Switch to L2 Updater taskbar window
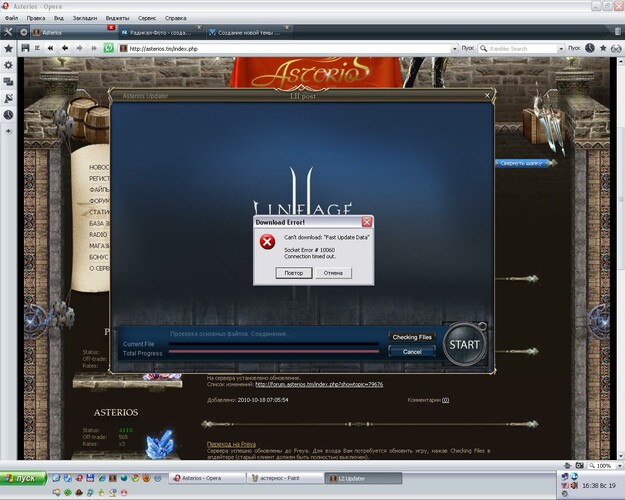The image size is (625, 500). tap(364, 478)
